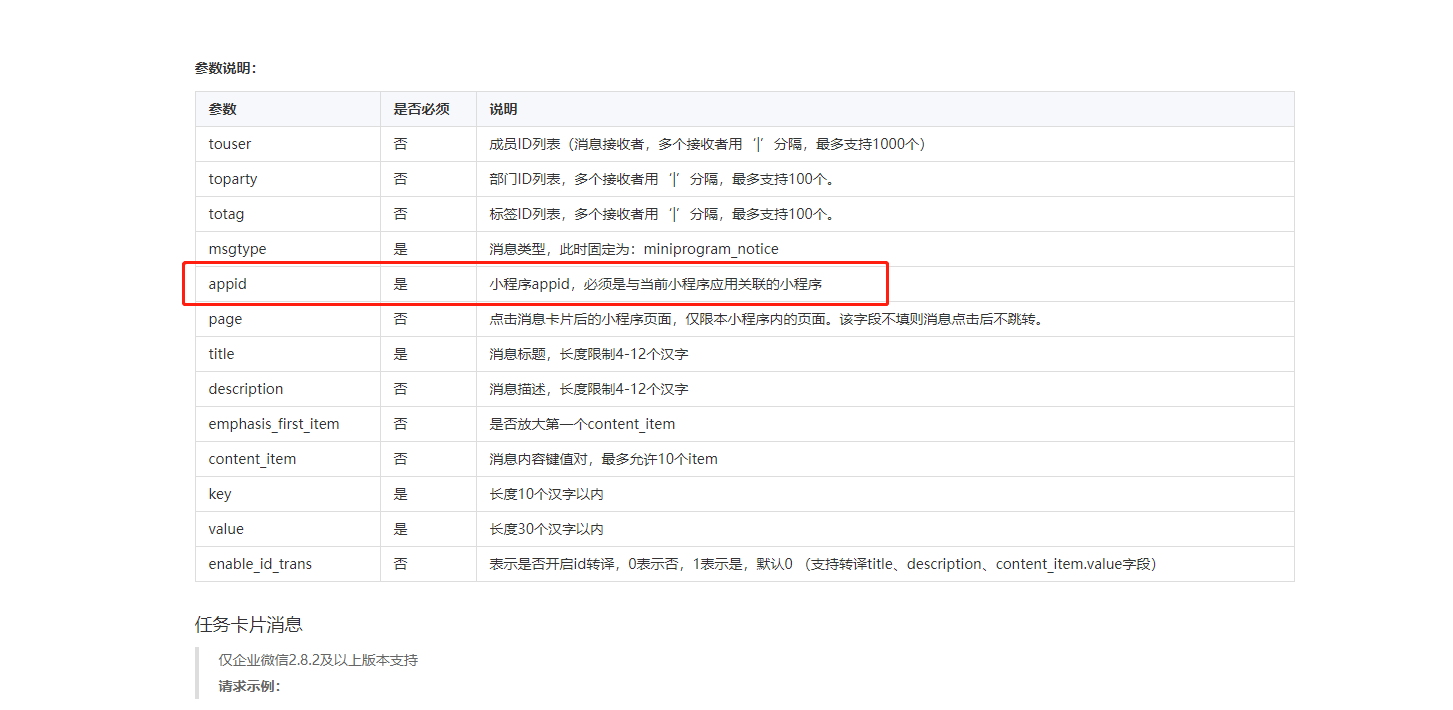Viewport: 1453px width, 710px height.
Task: Click the text 消息内容键值对，最多允许10个item
Action: click(x=604, y=459)
